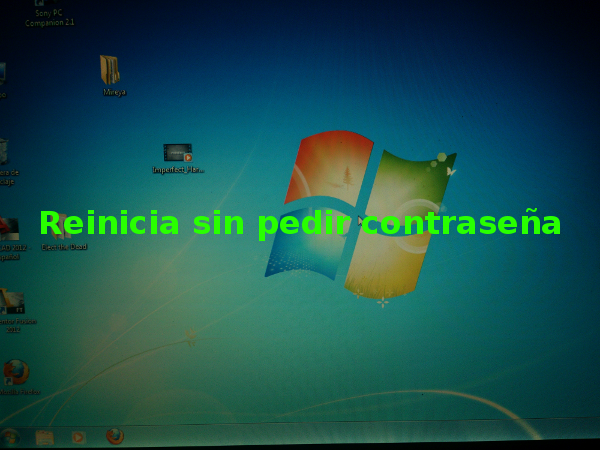The image size is (600, 450).
Task: Launch Windows Media Player from taskbar
Action: pos(78,437)
